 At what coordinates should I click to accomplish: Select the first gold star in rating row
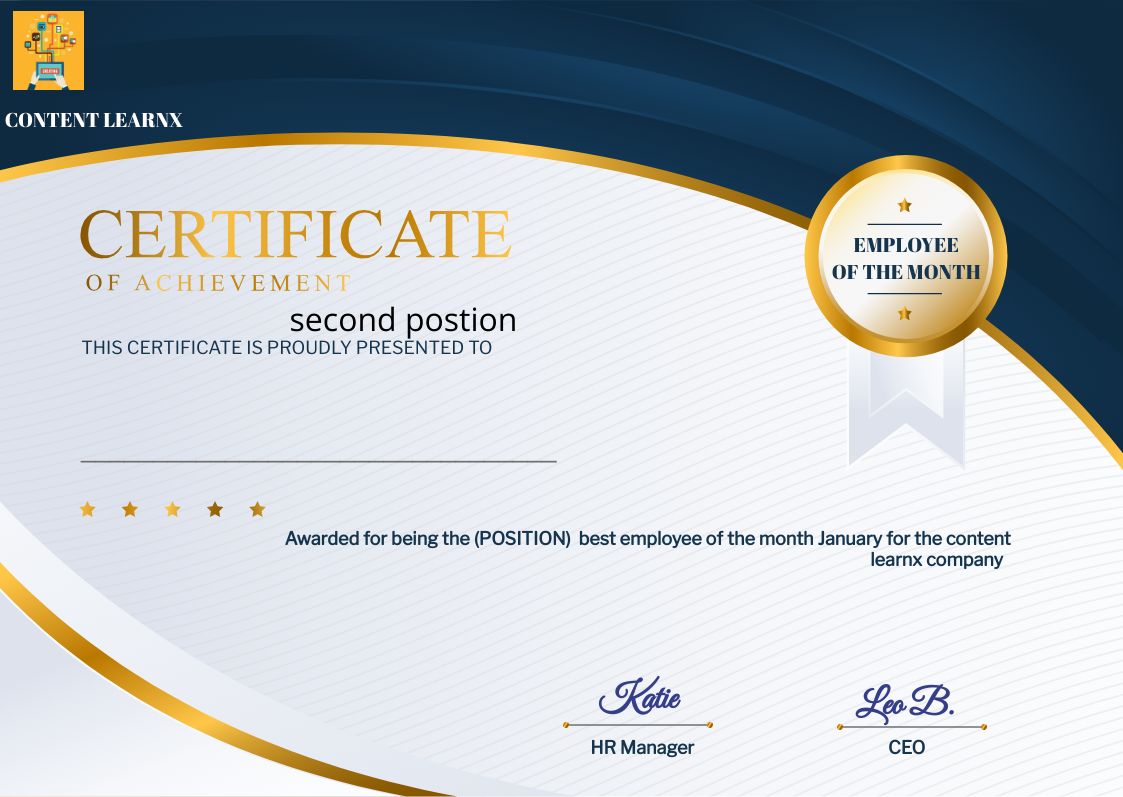(x=88, y=509)
